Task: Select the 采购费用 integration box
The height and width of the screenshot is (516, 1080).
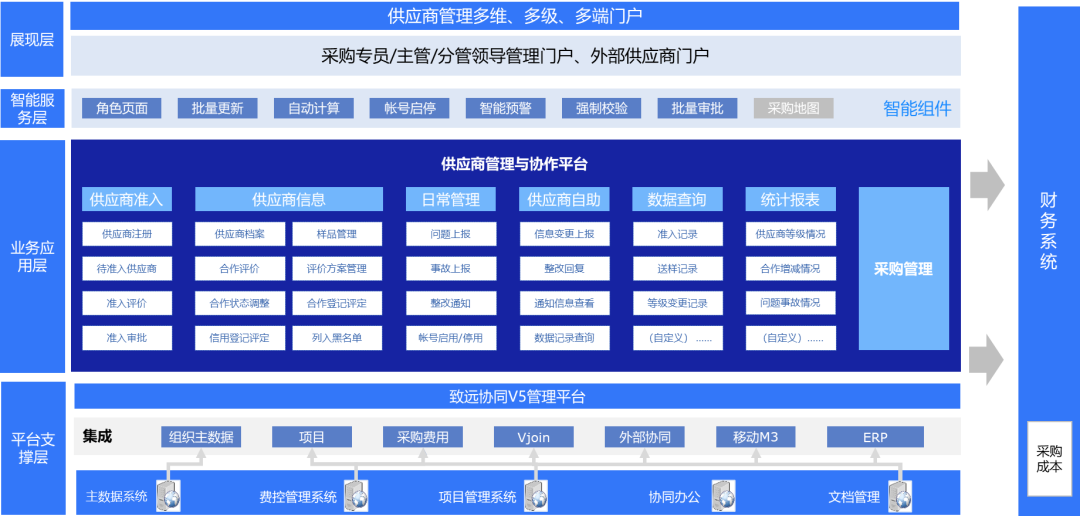Action: 423,437
